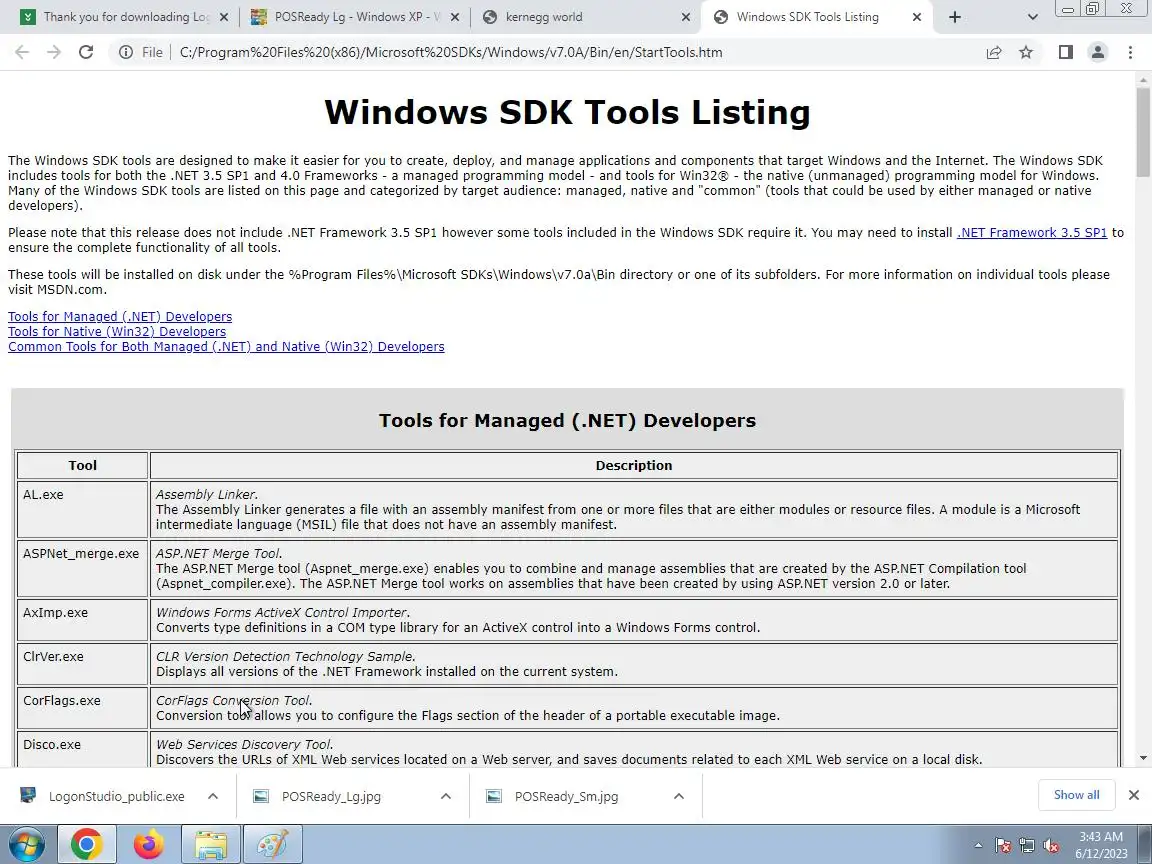The height and width of the screenshot is (864, 1152).
Task: Open the .NET Framework 3.5 SP1 link
Action: point(1032,232)
